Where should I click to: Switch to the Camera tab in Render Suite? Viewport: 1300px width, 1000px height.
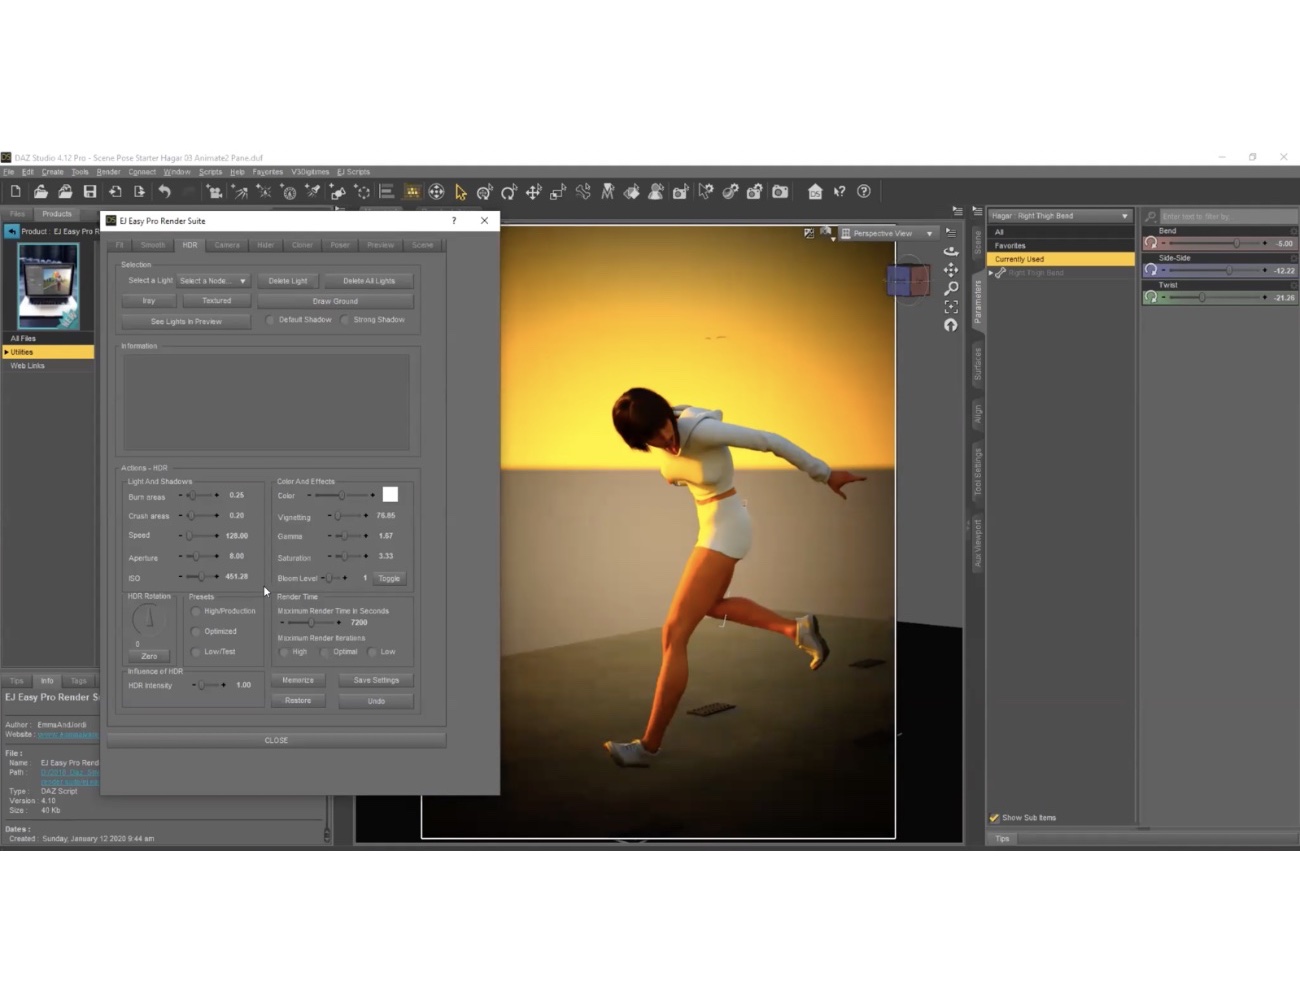pyautogui.click(x=226, y=245)
